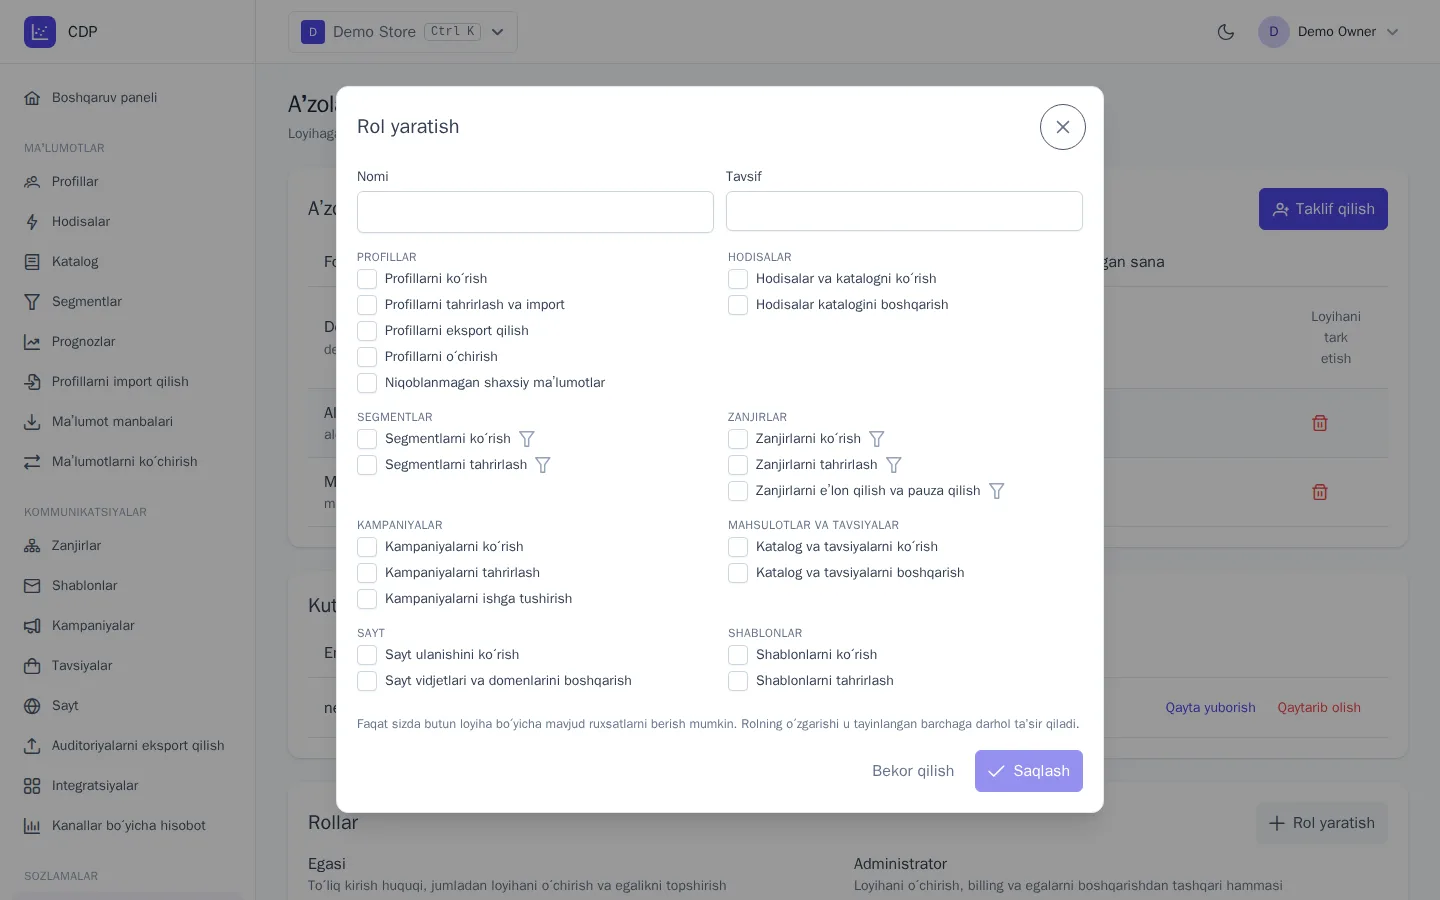The height and width of the screenshot is (900, 1440).
Task: Open Integratsiyalar grid icon in sidebar
Action: coord(32,786)
